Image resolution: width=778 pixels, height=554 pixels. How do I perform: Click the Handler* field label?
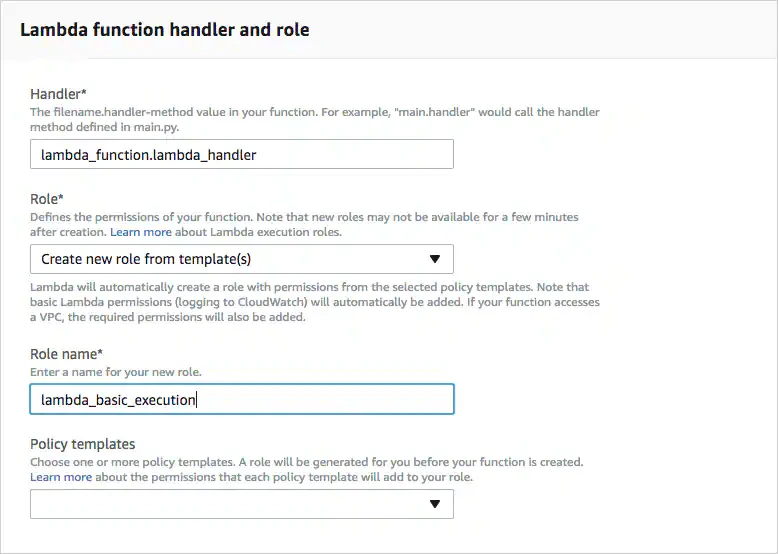pos(59,95)
